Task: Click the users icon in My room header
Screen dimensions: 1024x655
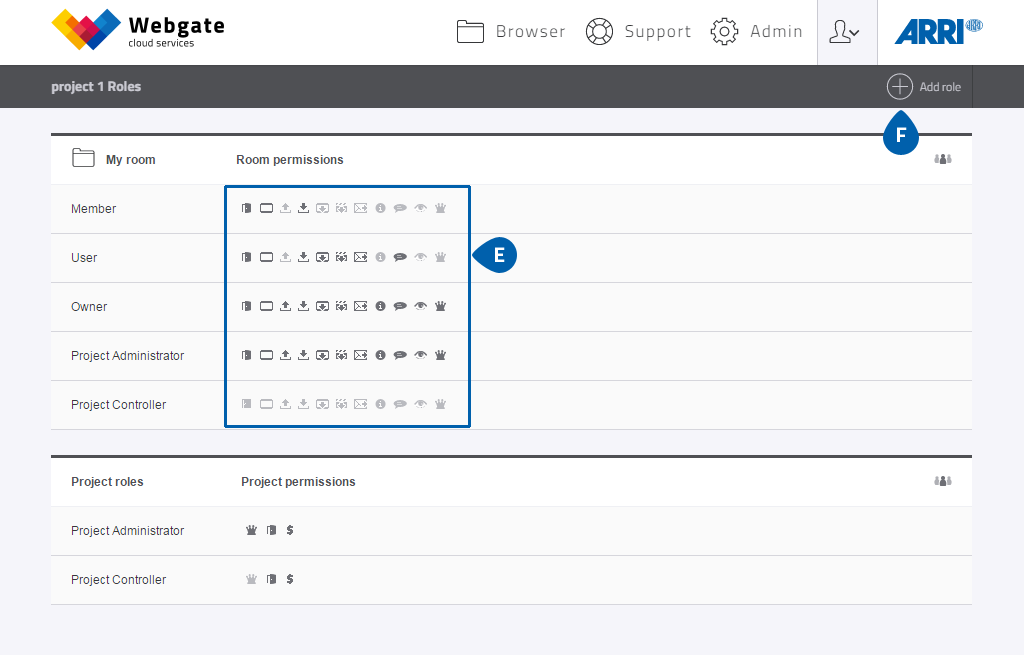Action: [x=942, y=159]
